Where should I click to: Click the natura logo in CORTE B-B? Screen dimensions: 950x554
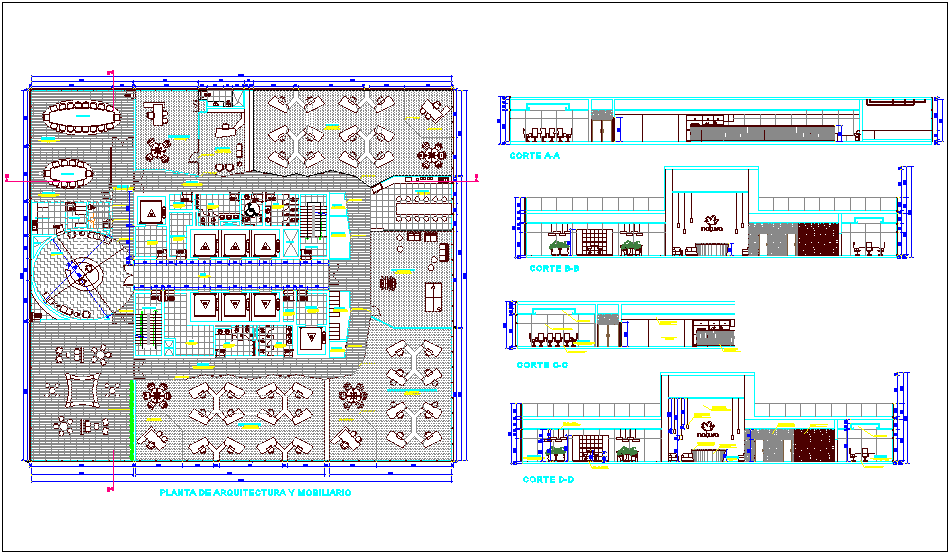coord(710,223)
